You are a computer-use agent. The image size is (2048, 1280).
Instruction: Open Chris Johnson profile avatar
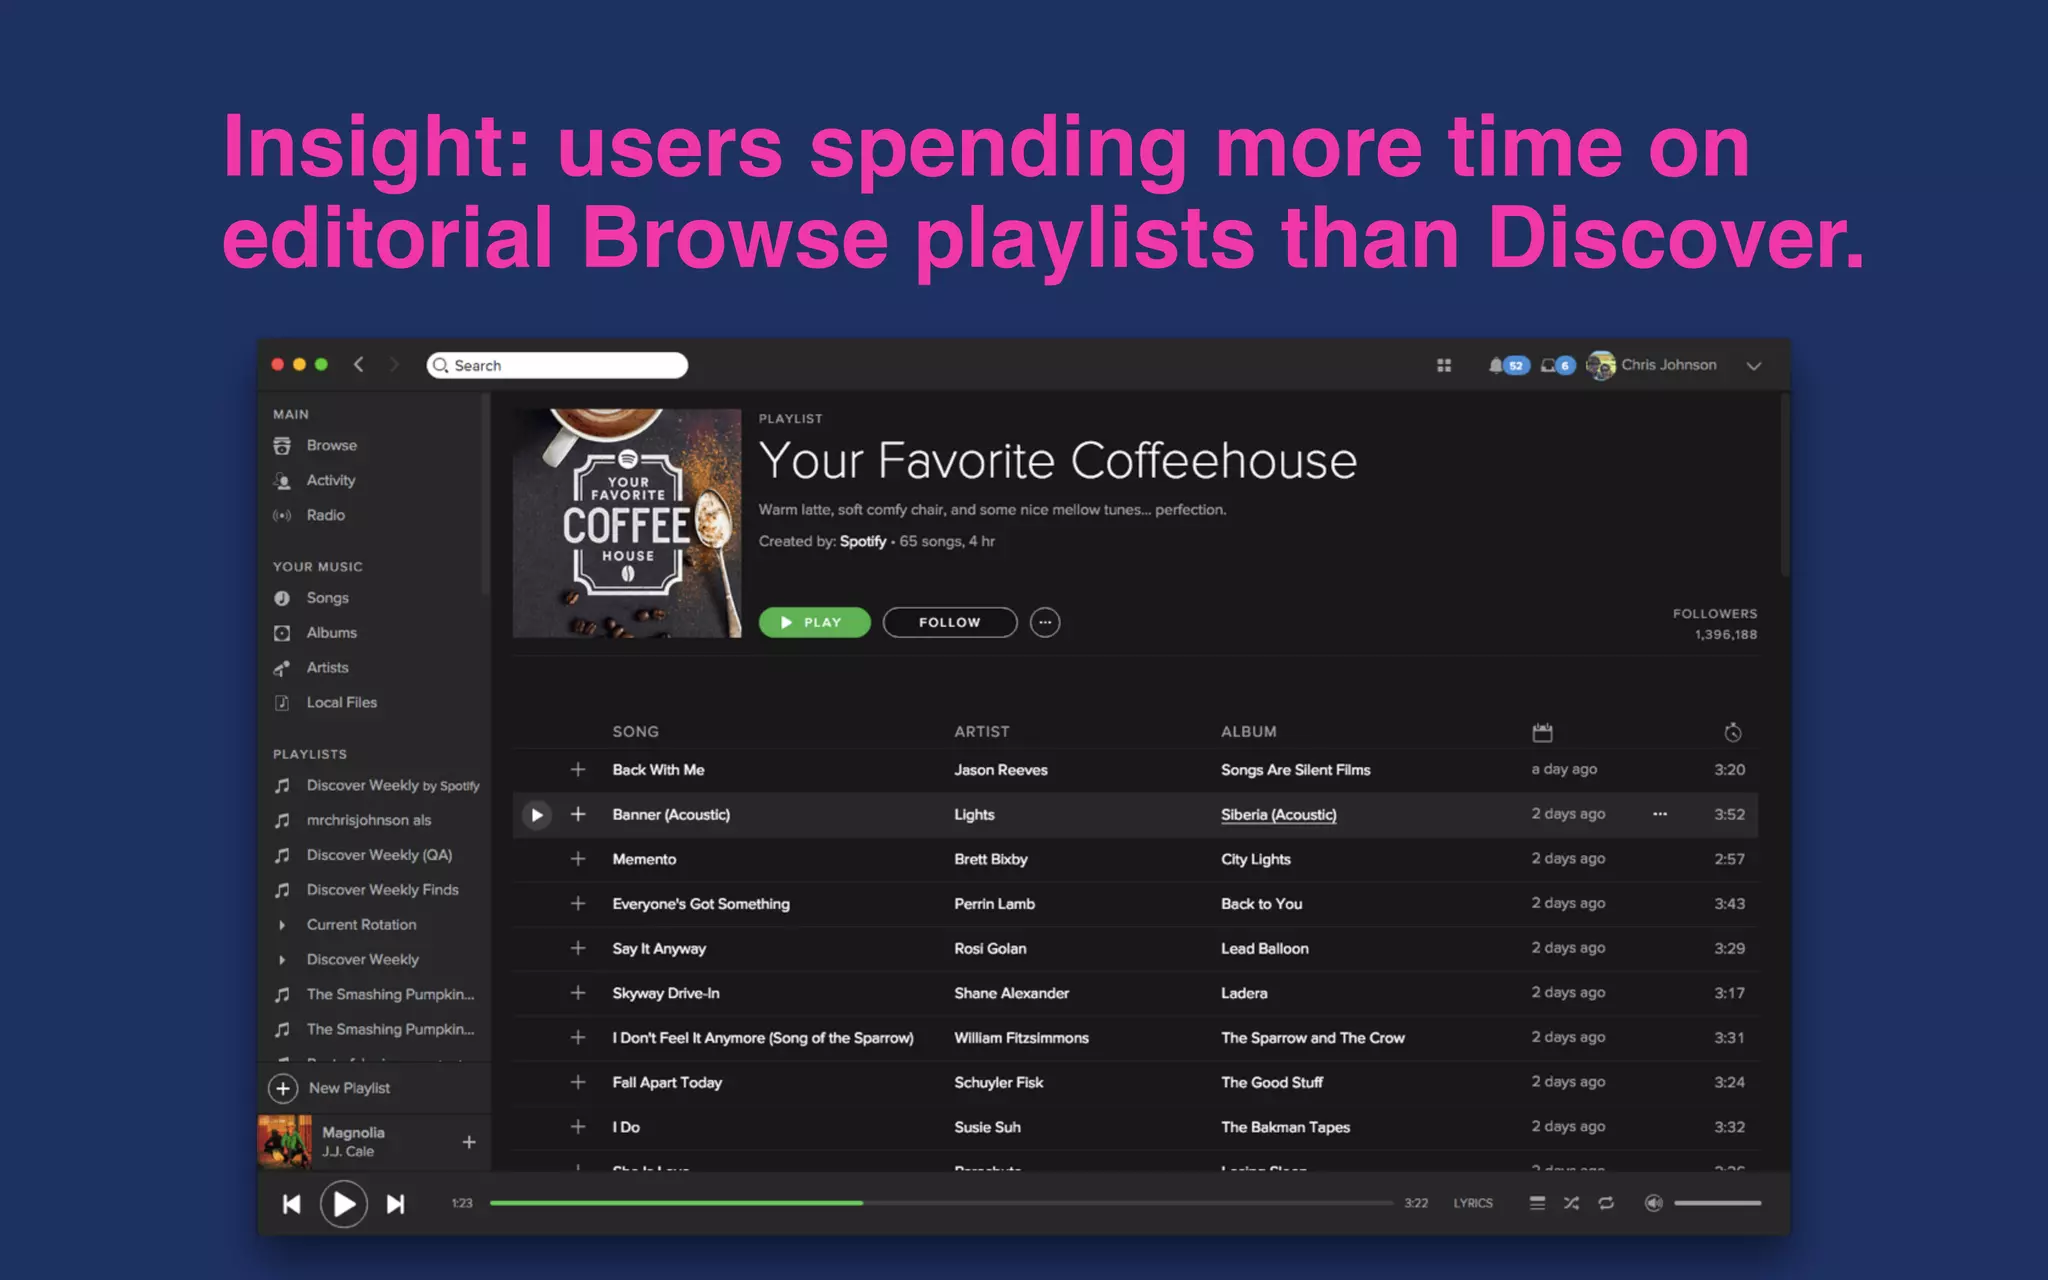click(x=1601, y=366)
